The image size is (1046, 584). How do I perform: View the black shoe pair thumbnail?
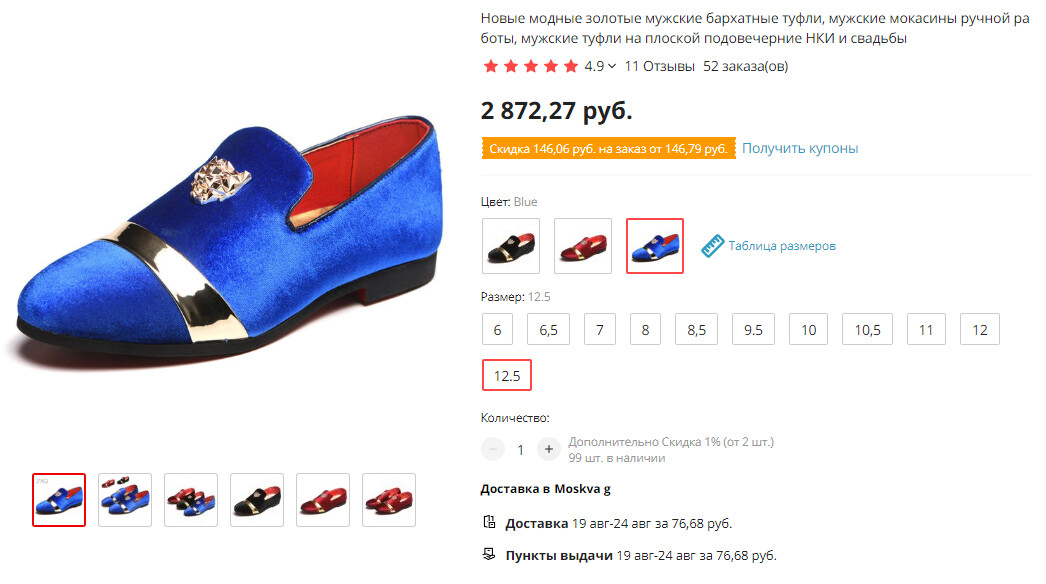(x=257, y=500)
